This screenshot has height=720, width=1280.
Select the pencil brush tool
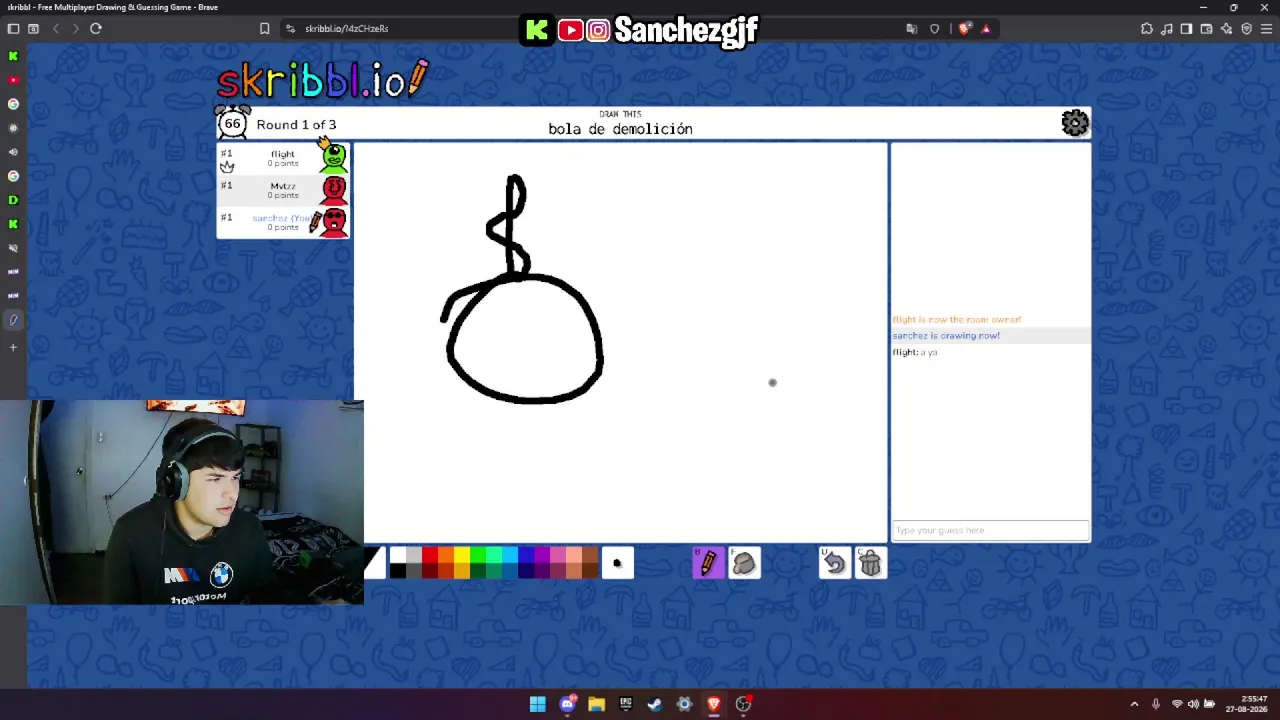[x=708, y=564]
